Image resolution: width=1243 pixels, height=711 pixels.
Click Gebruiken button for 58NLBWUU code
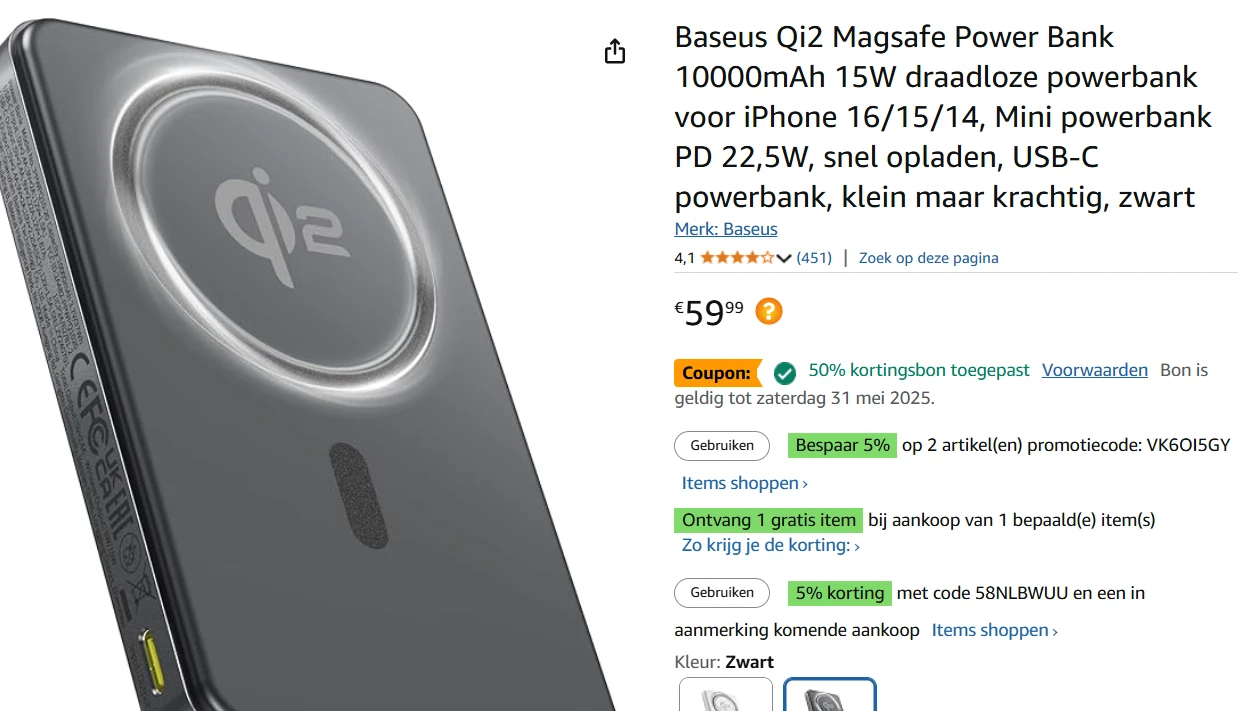[722, 593]
